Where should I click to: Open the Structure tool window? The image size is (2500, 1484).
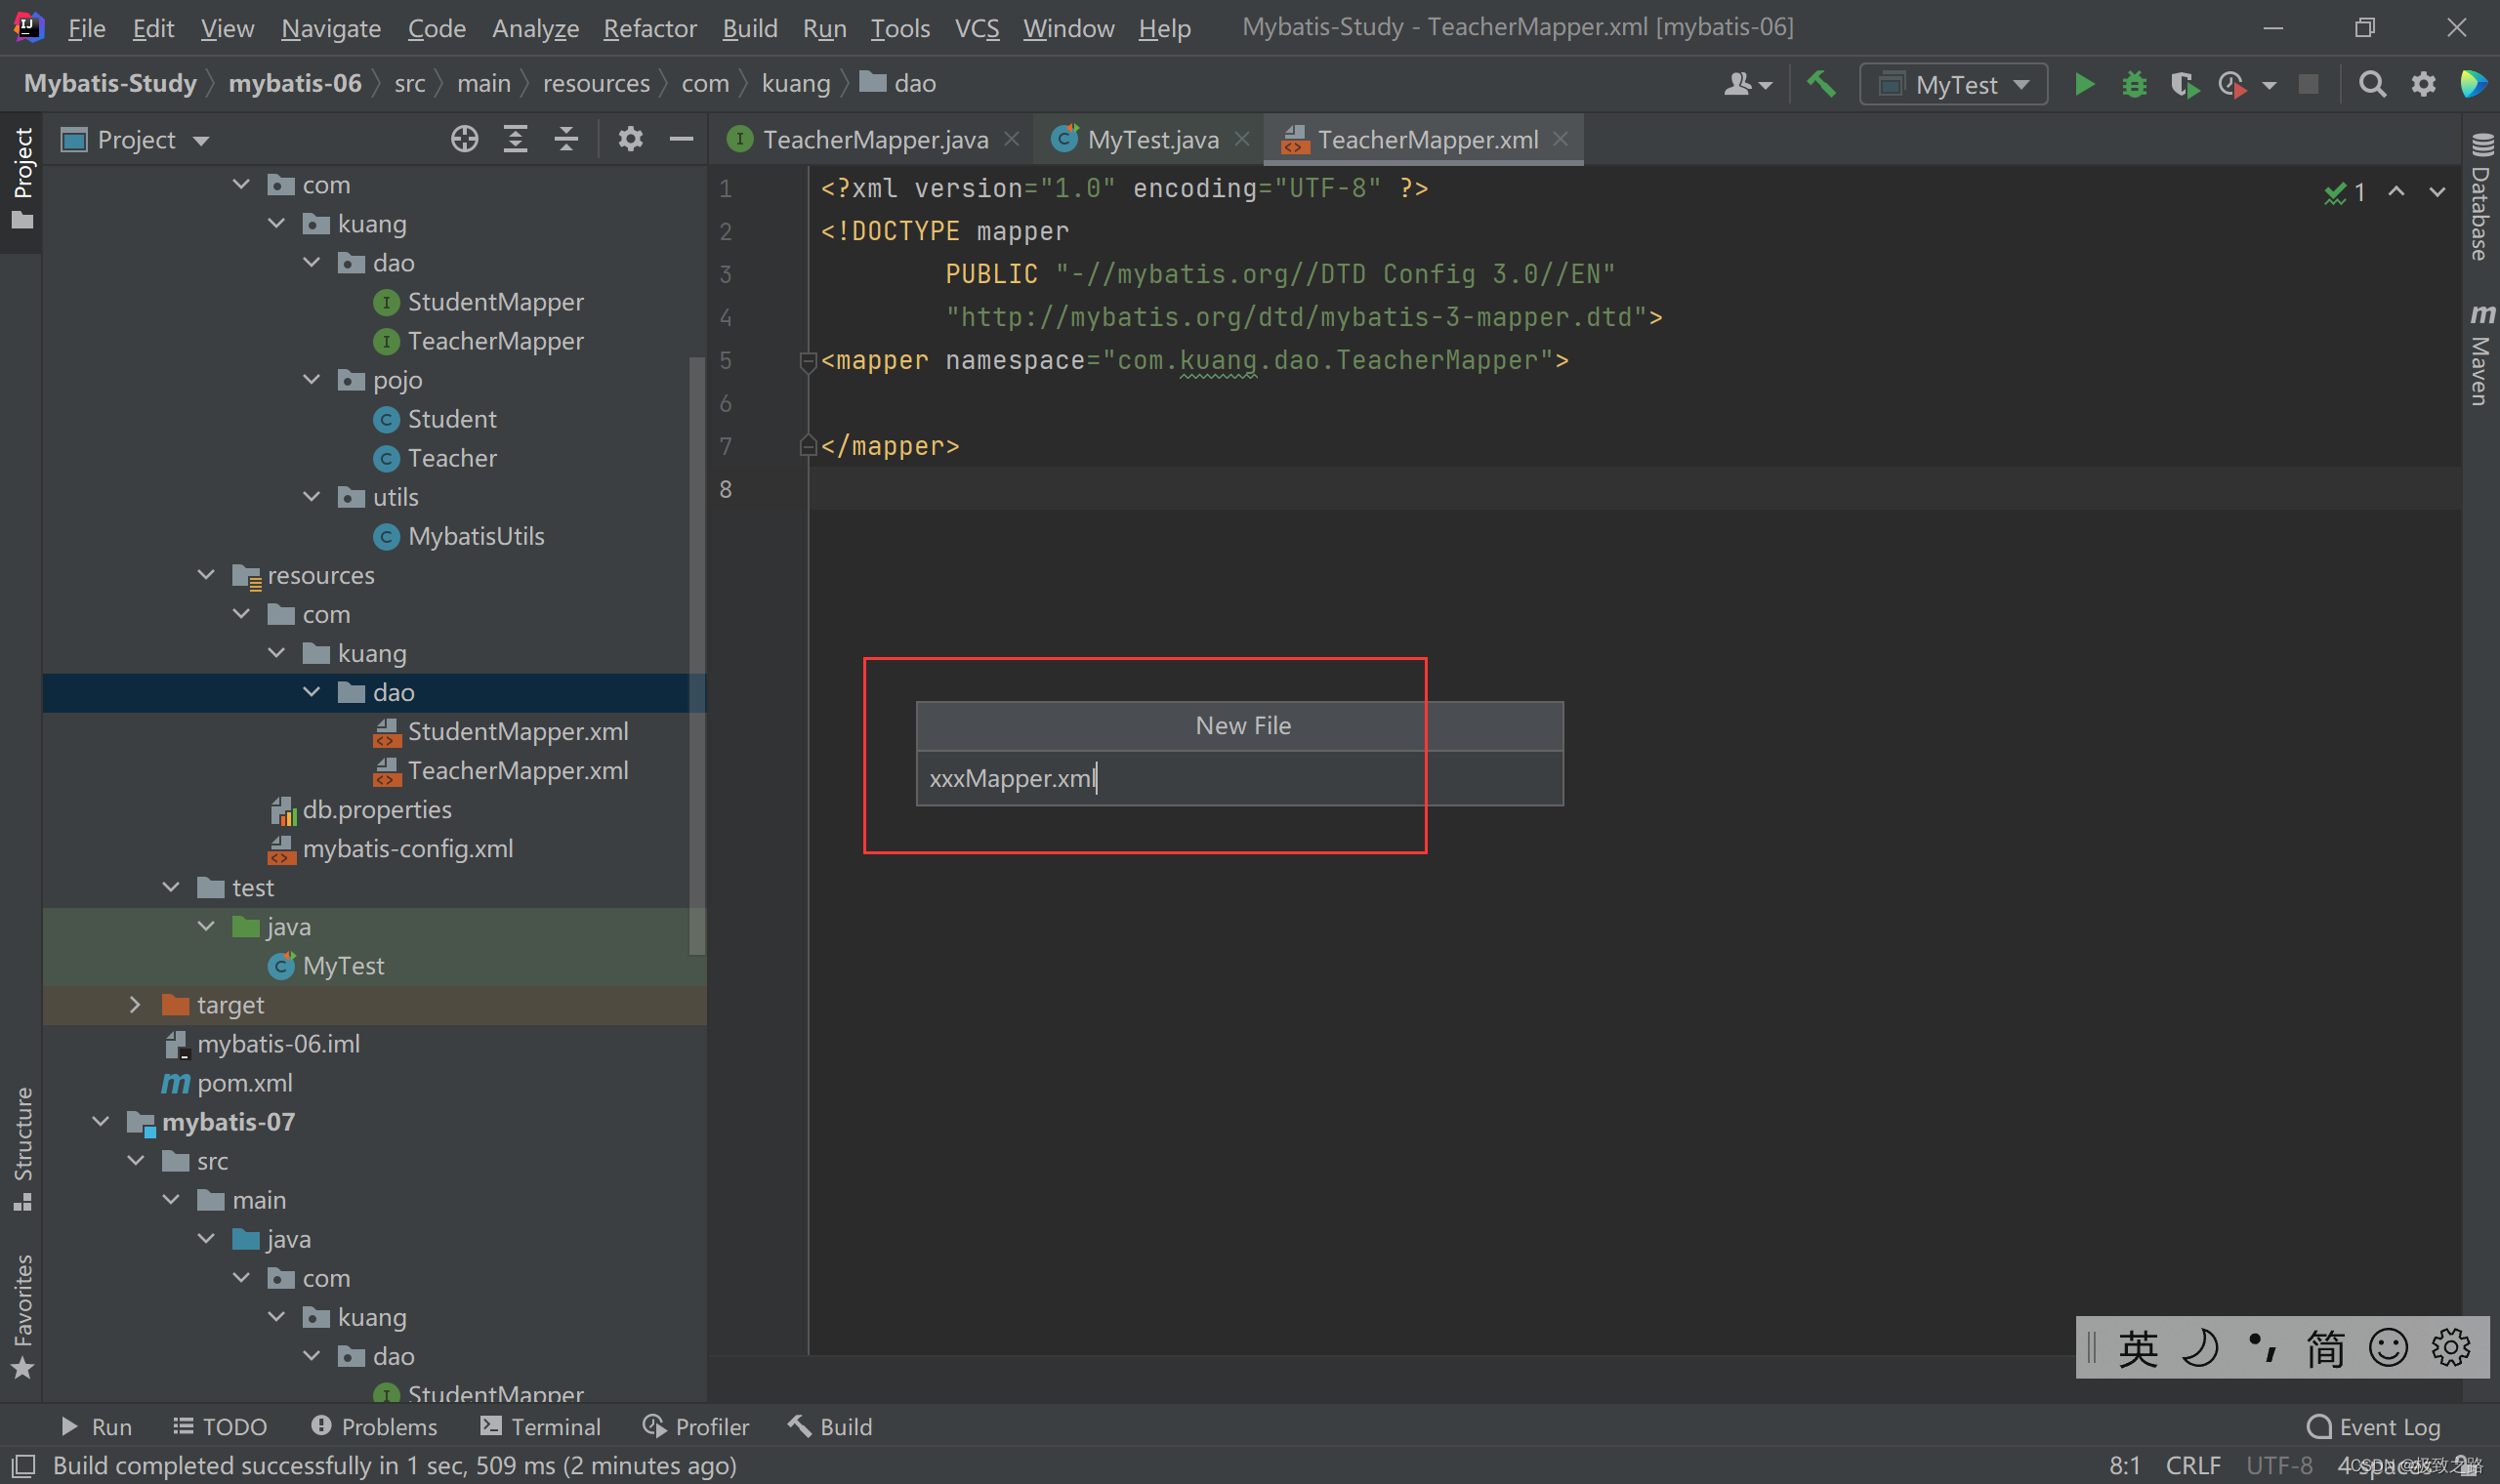click(x=22, y=1148)
